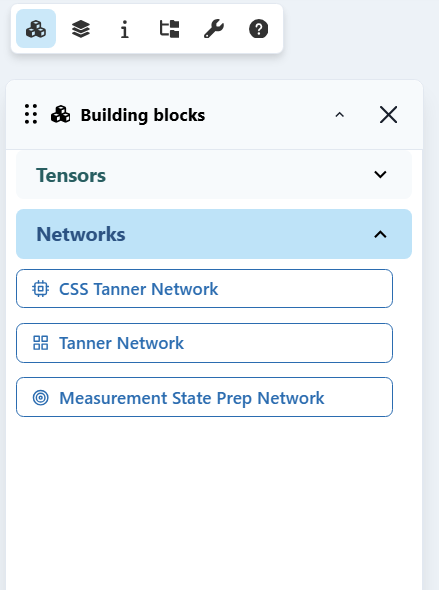
Task: Select the Networks section header
Action: (214, 234)
